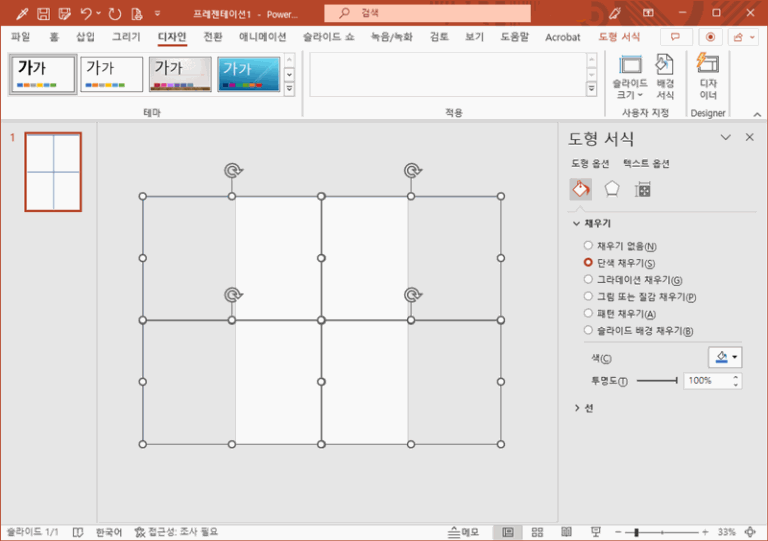Switch to the 그리기 tab
The height and width of the screenshot is (541, 768).
pos(126,37)
